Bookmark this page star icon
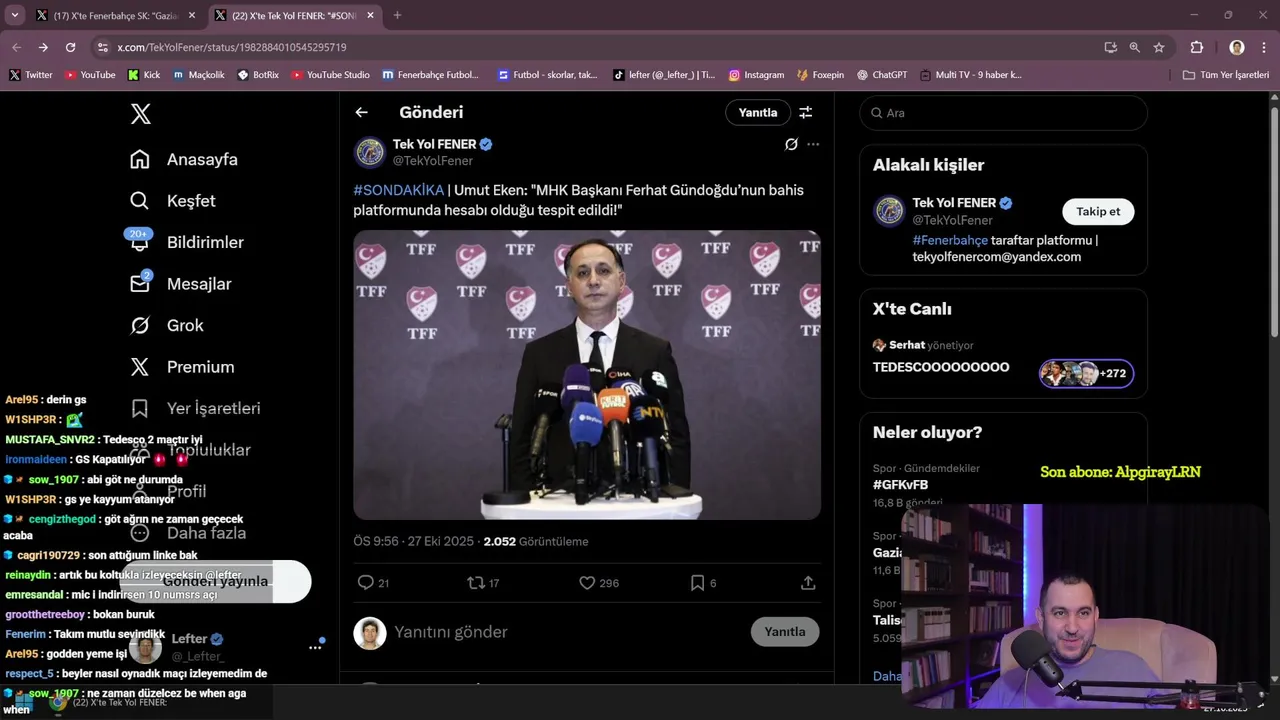The image size is (1280, 720). [1159, 47]
